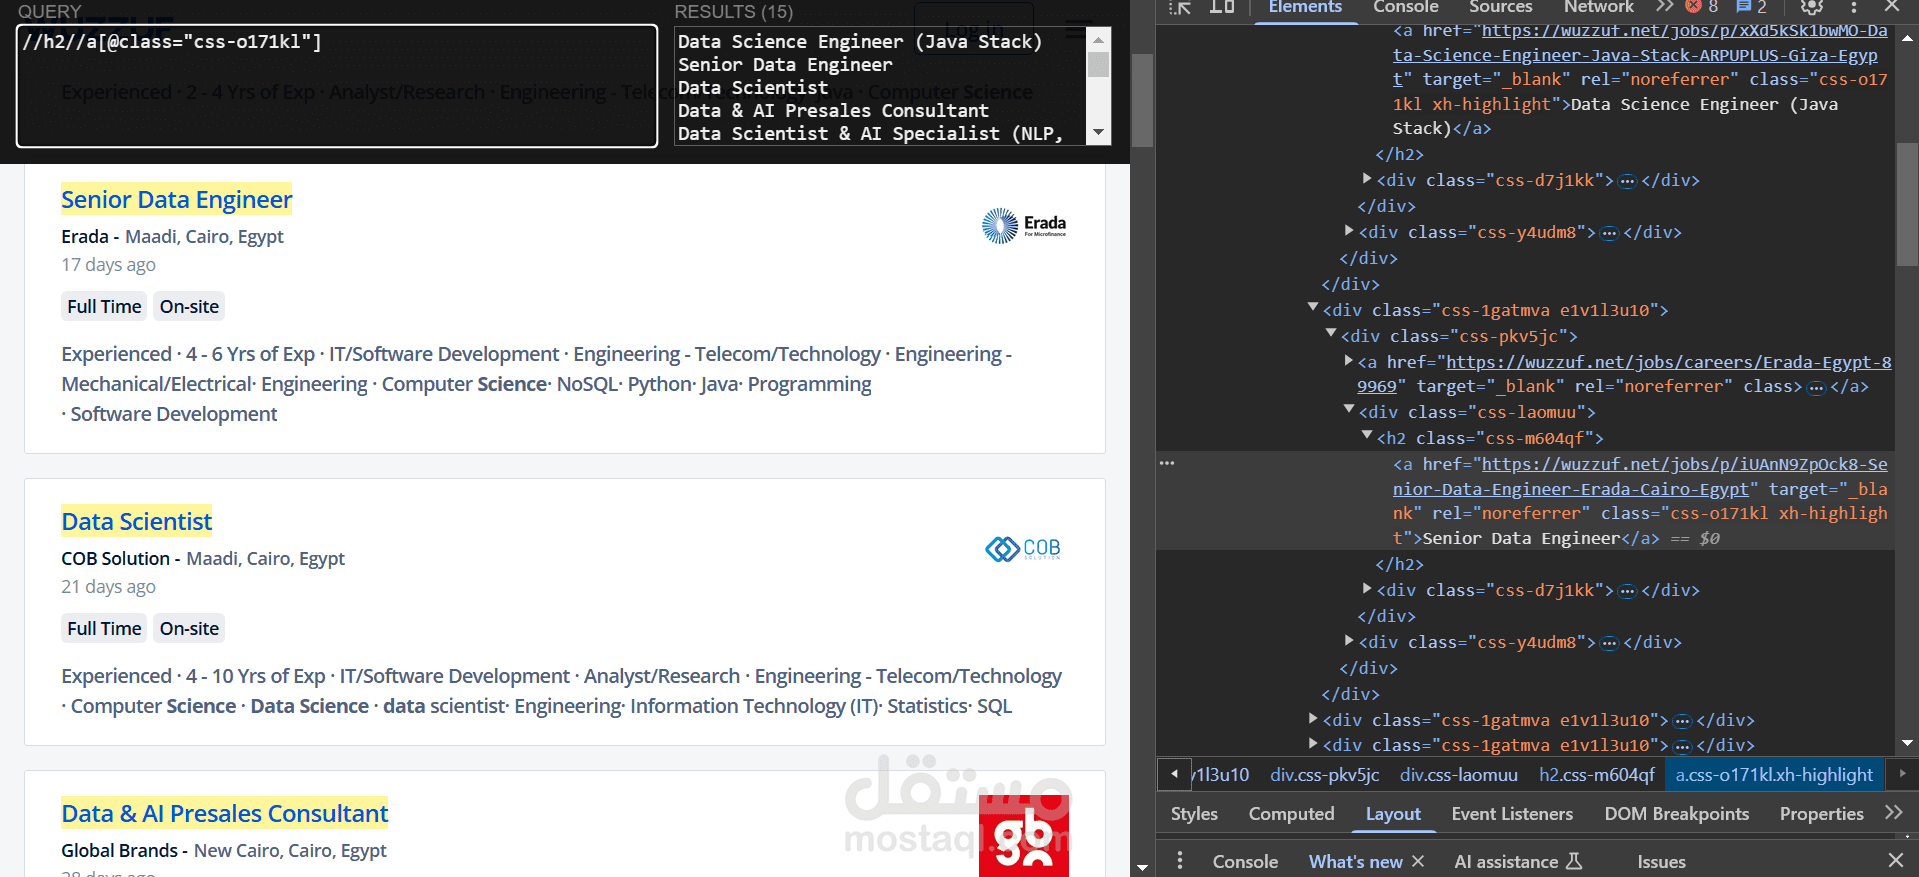Image resolution: width=1919 pixels, height=877 pixels.
Task: Activate the DevTools inspect element picker icon
Action: point(1181,7)
